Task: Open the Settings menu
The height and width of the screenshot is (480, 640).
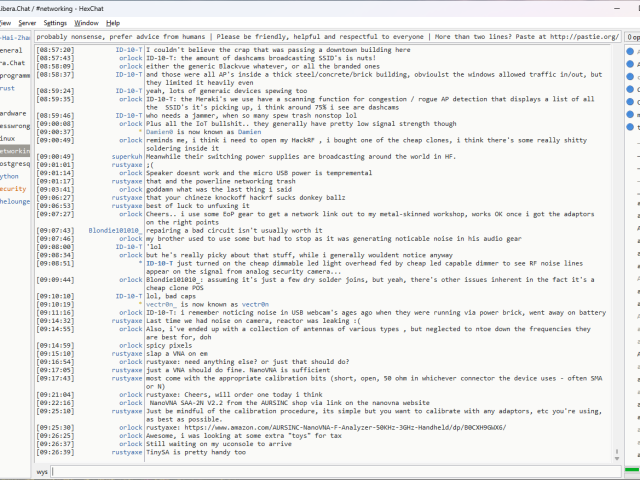Action: tap(55, 22)
